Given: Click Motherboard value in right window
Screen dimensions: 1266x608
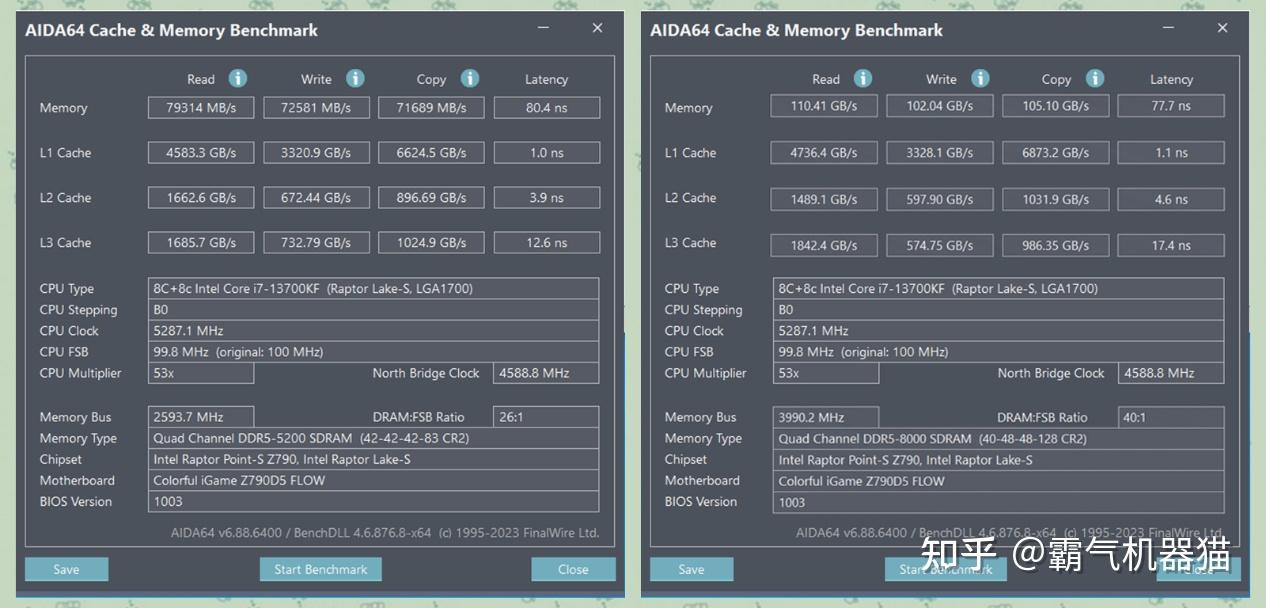Looking at the screenshot, I should pyautogui.click(x=999, y=481).
